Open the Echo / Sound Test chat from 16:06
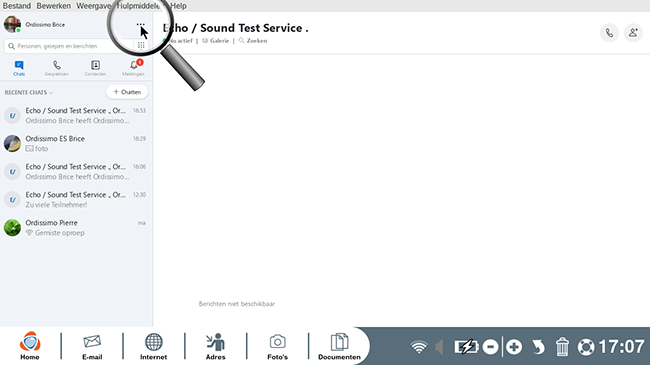 [76, 171]
